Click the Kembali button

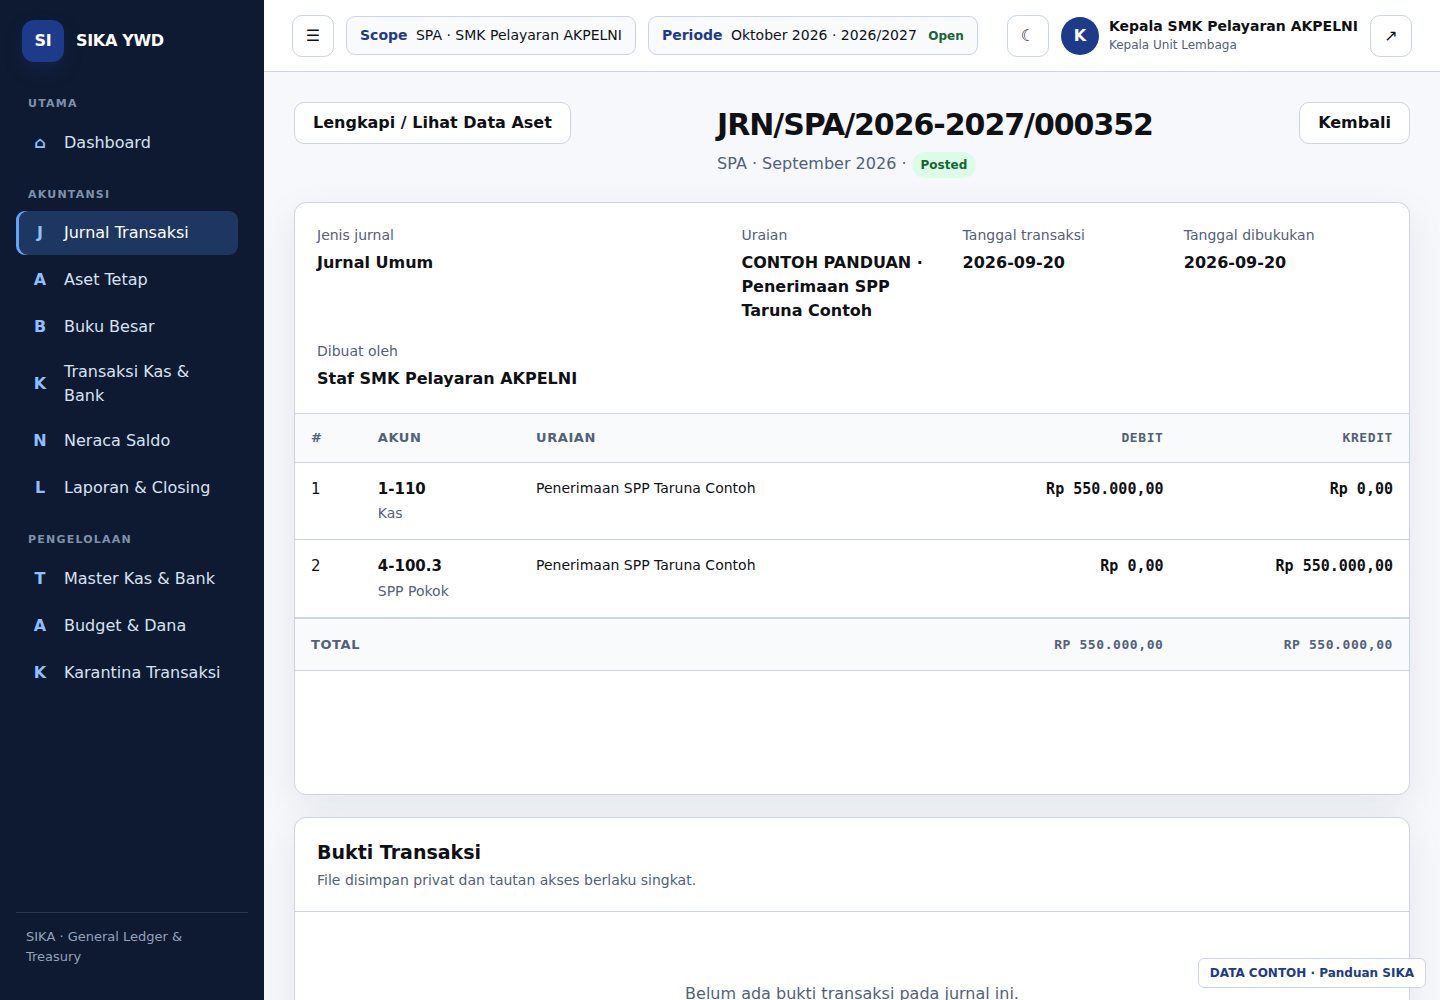[x=1354, y=123]
